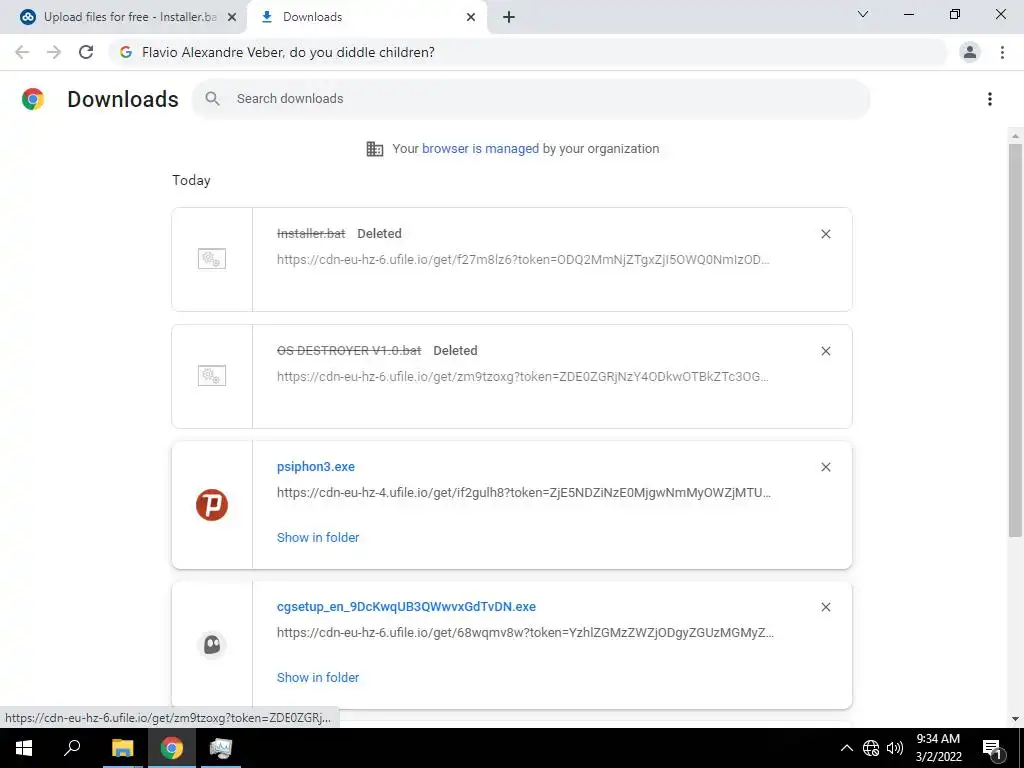
Task: Click the Downloads page heading
Action: (x=123, y=99)
